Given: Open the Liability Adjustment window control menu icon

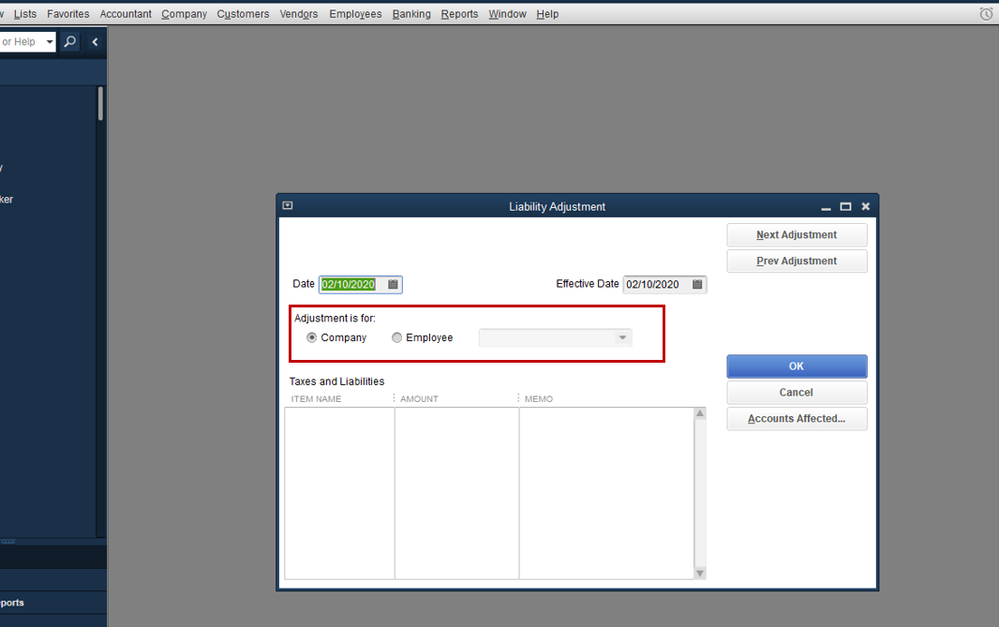Looking at the screenshot, I should coord(287,206).
